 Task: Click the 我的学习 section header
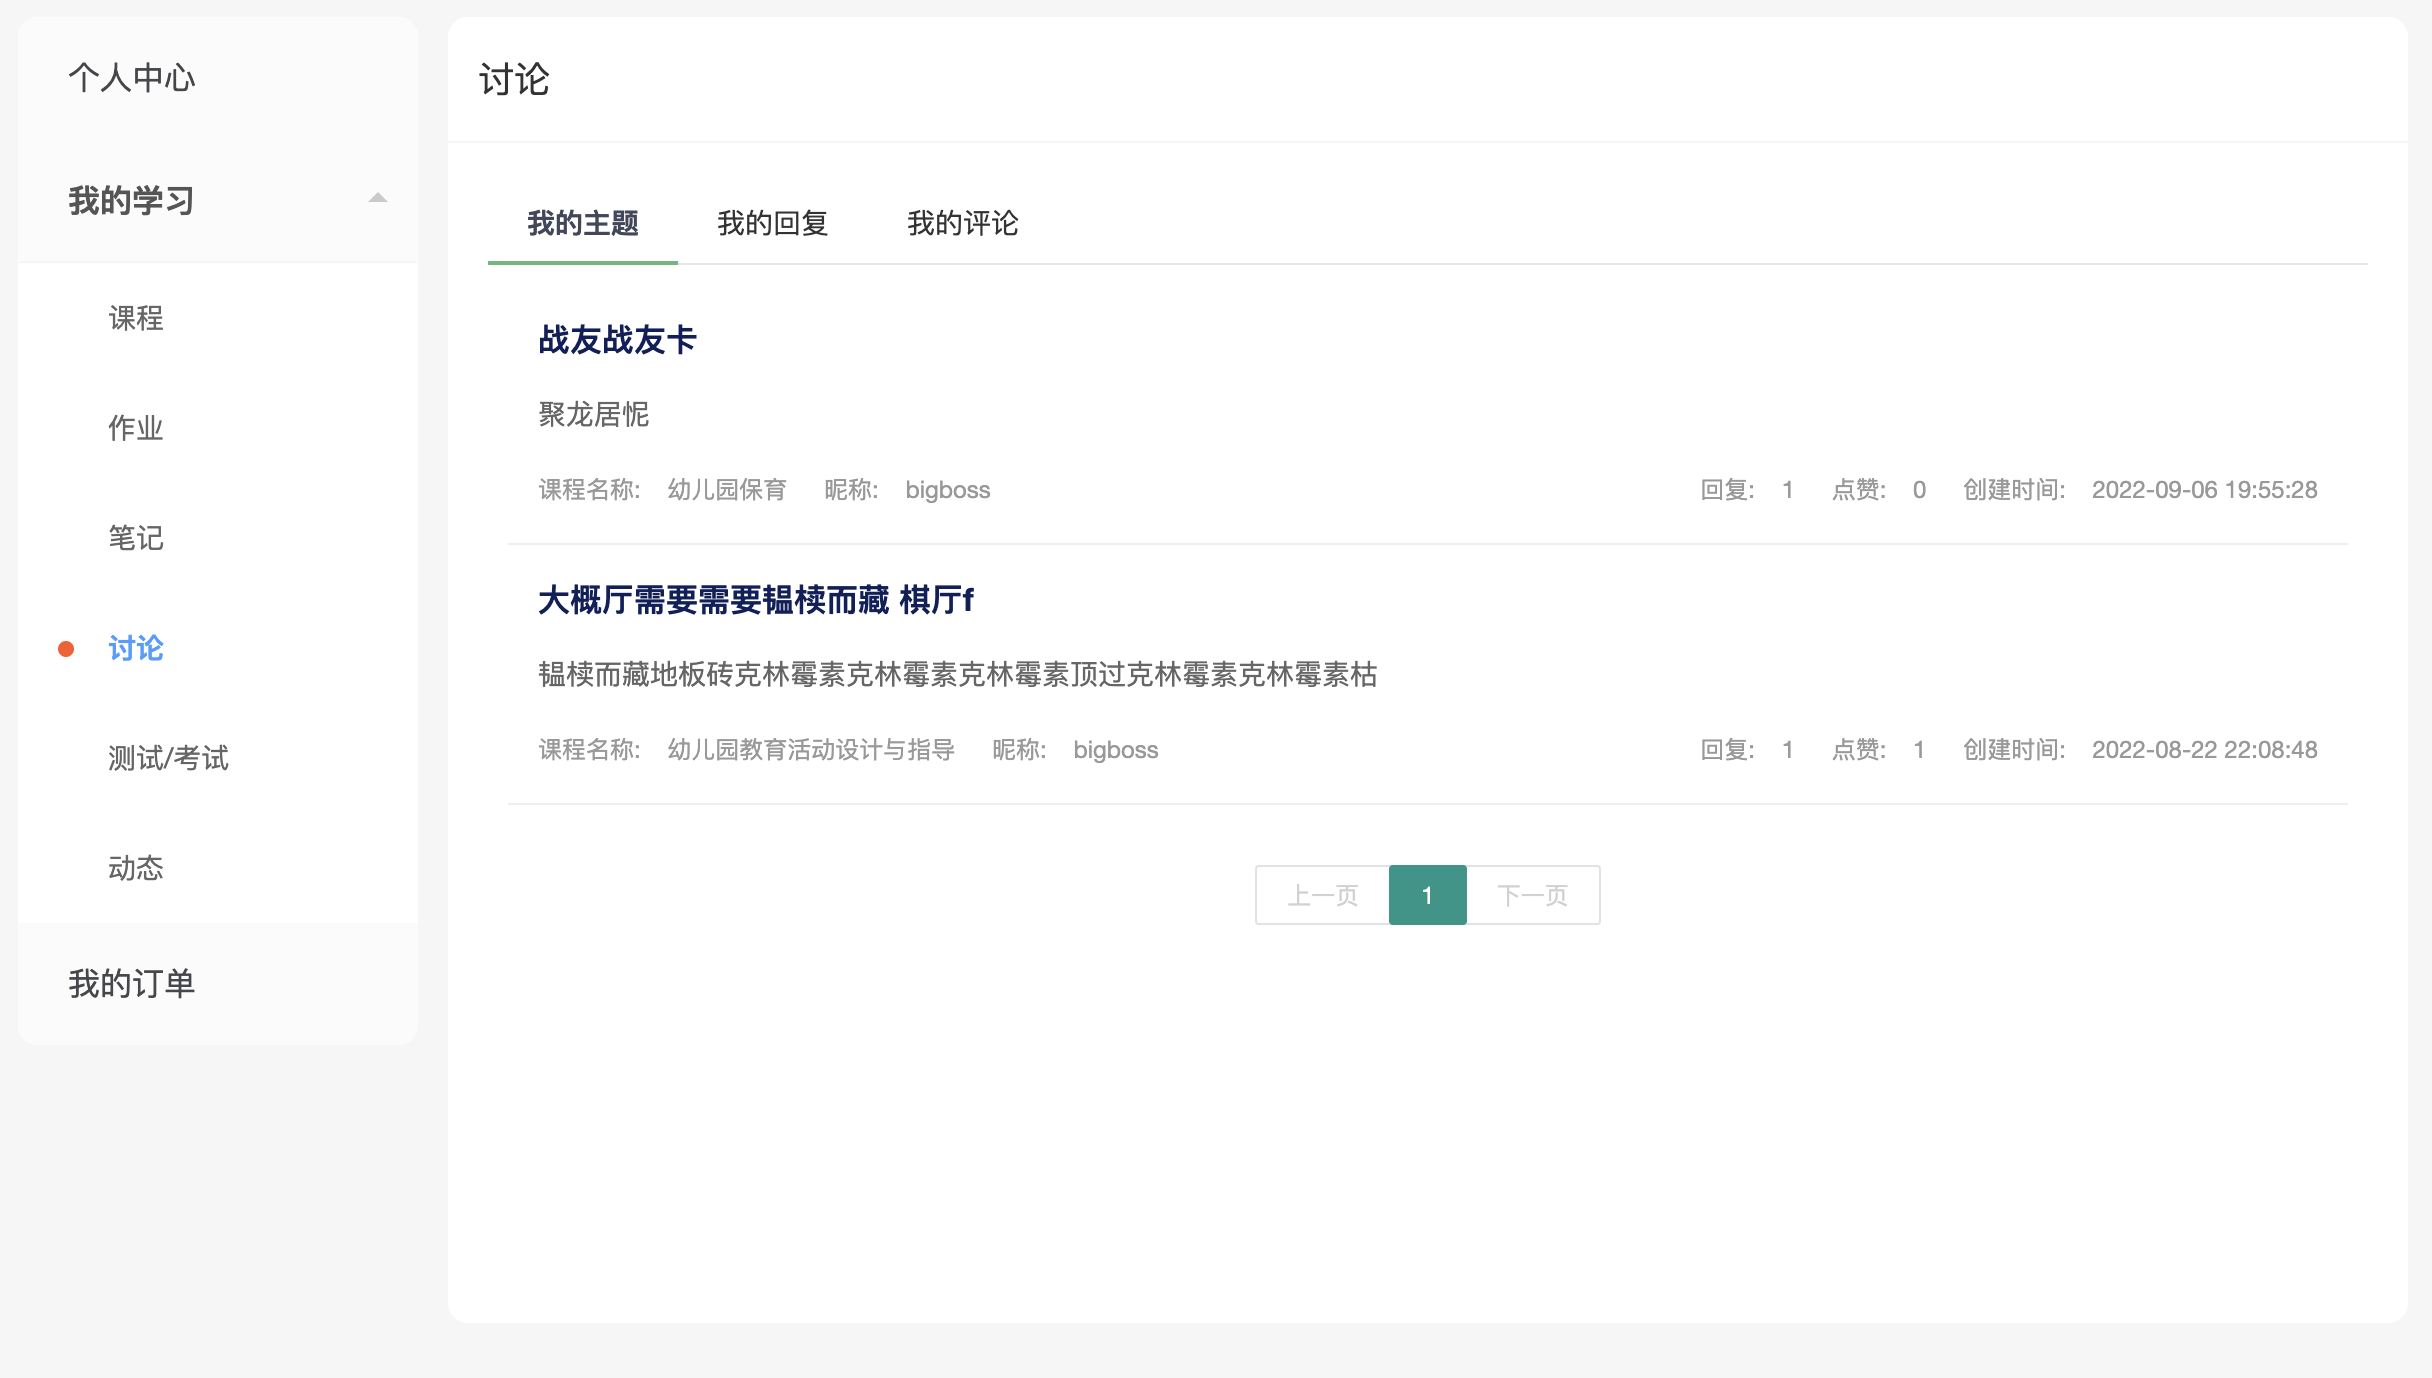click(x=131, y=201)
